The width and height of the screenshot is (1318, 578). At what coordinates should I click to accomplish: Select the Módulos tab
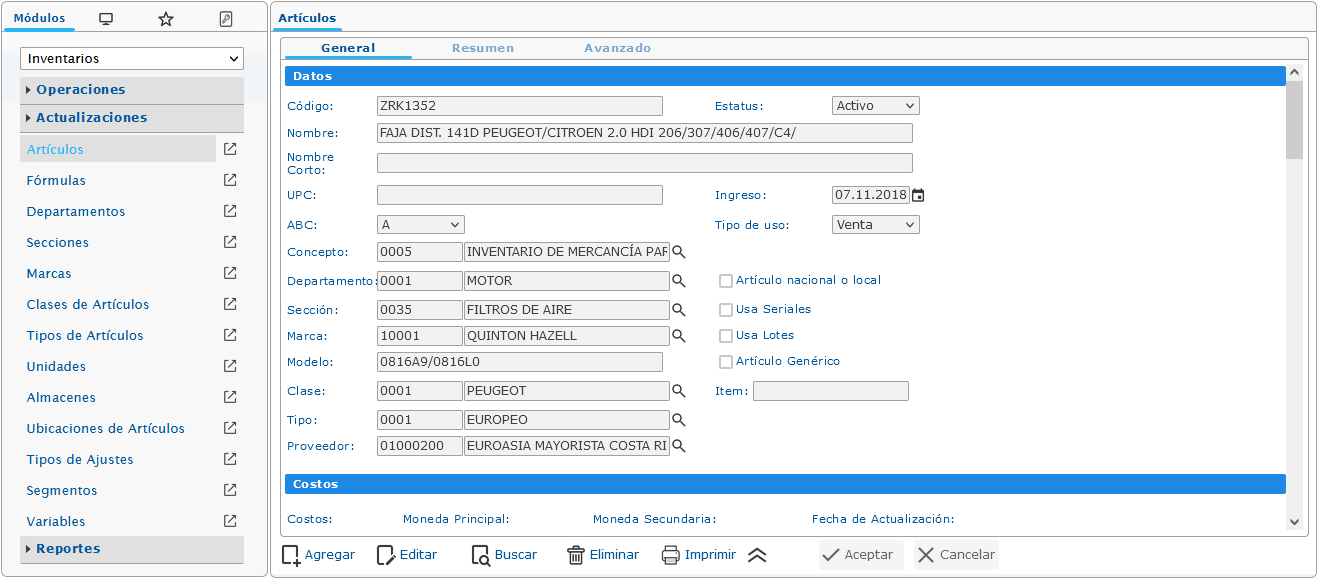pos(39,19)
